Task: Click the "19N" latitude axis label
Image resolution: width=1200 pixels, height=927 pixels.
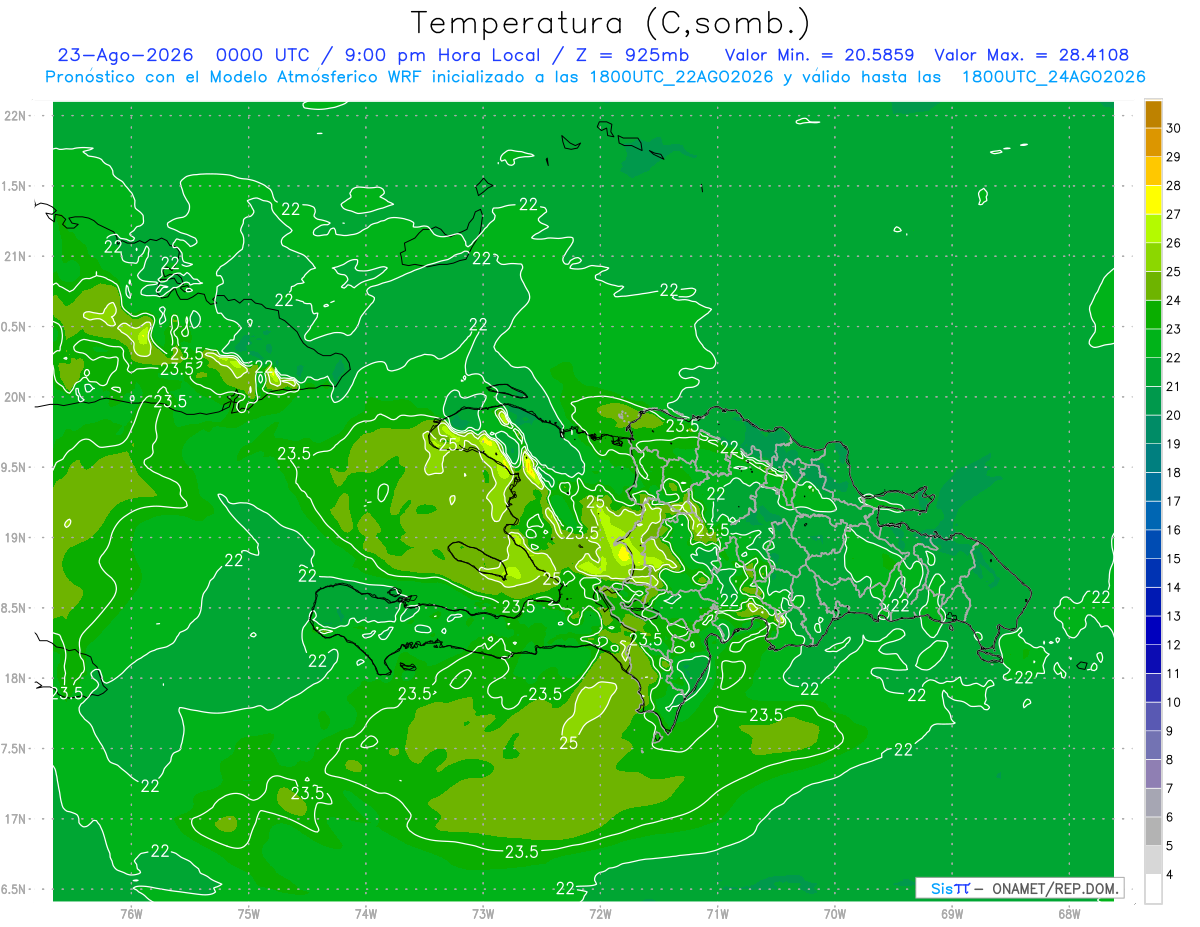Action: 15,538
